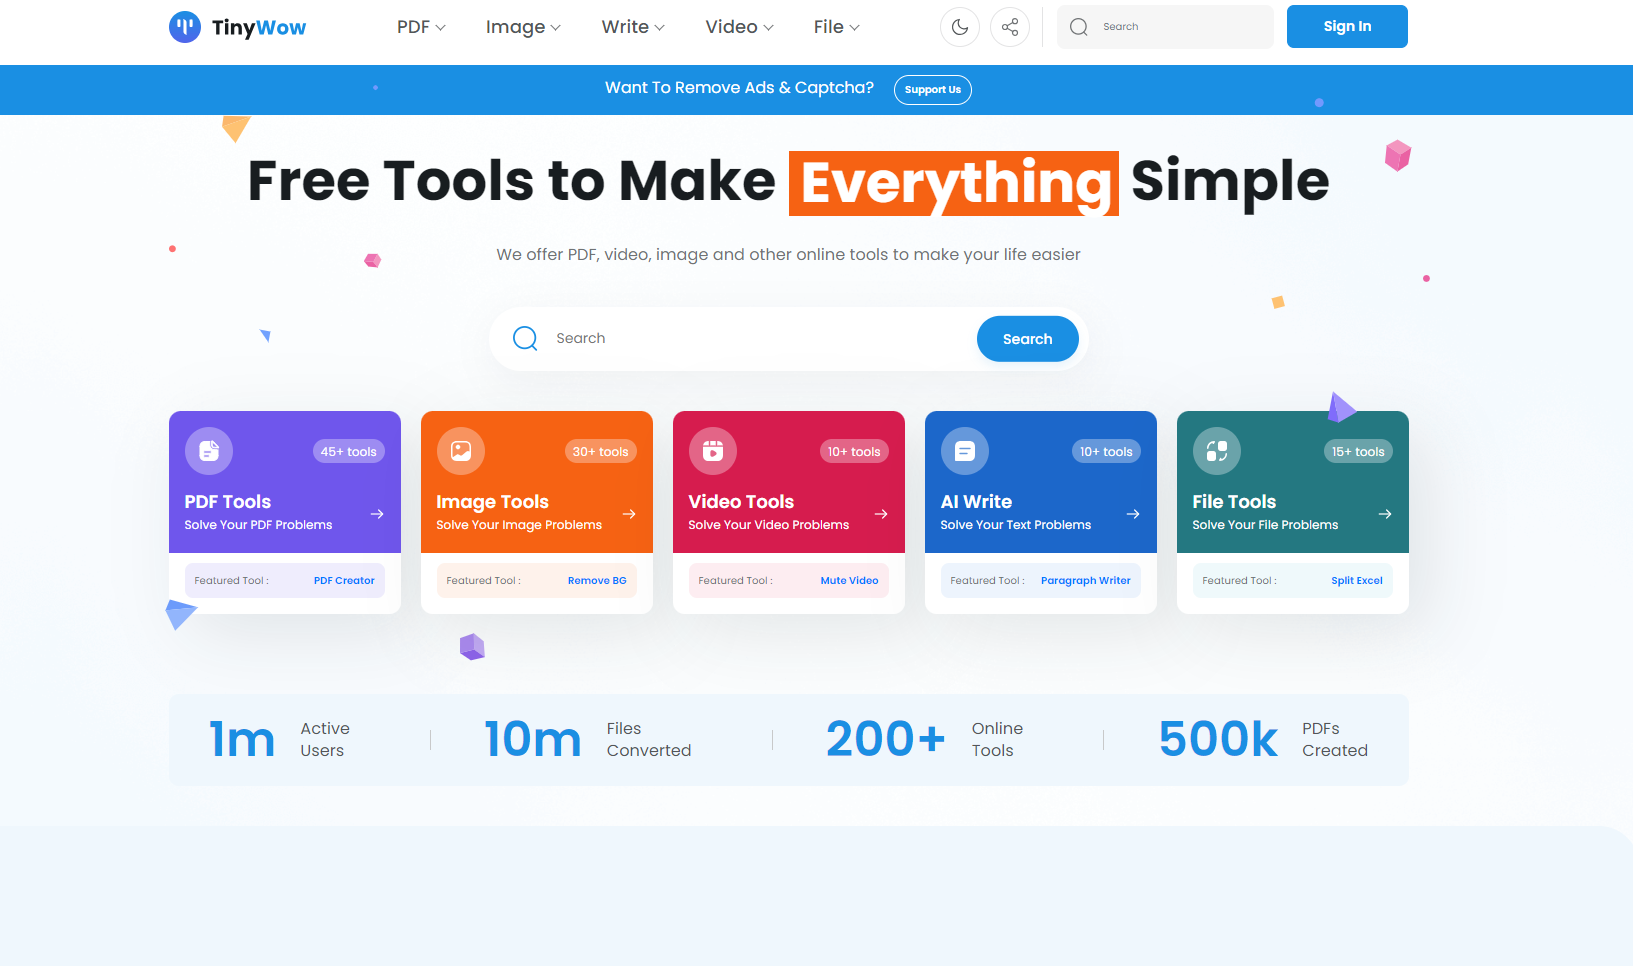Open the PDF Tools title link
The height and width of the screenshot is (966, 1633).
pos(228,502)
